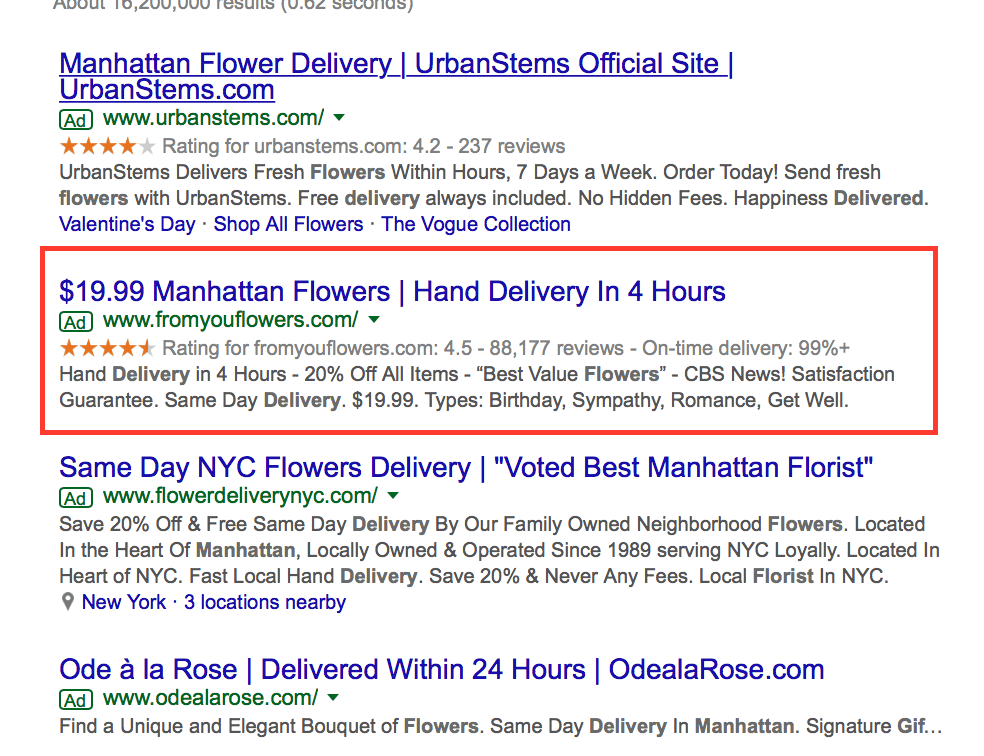Click the star rating for fromyouflowers.com

tap(107, 348)
